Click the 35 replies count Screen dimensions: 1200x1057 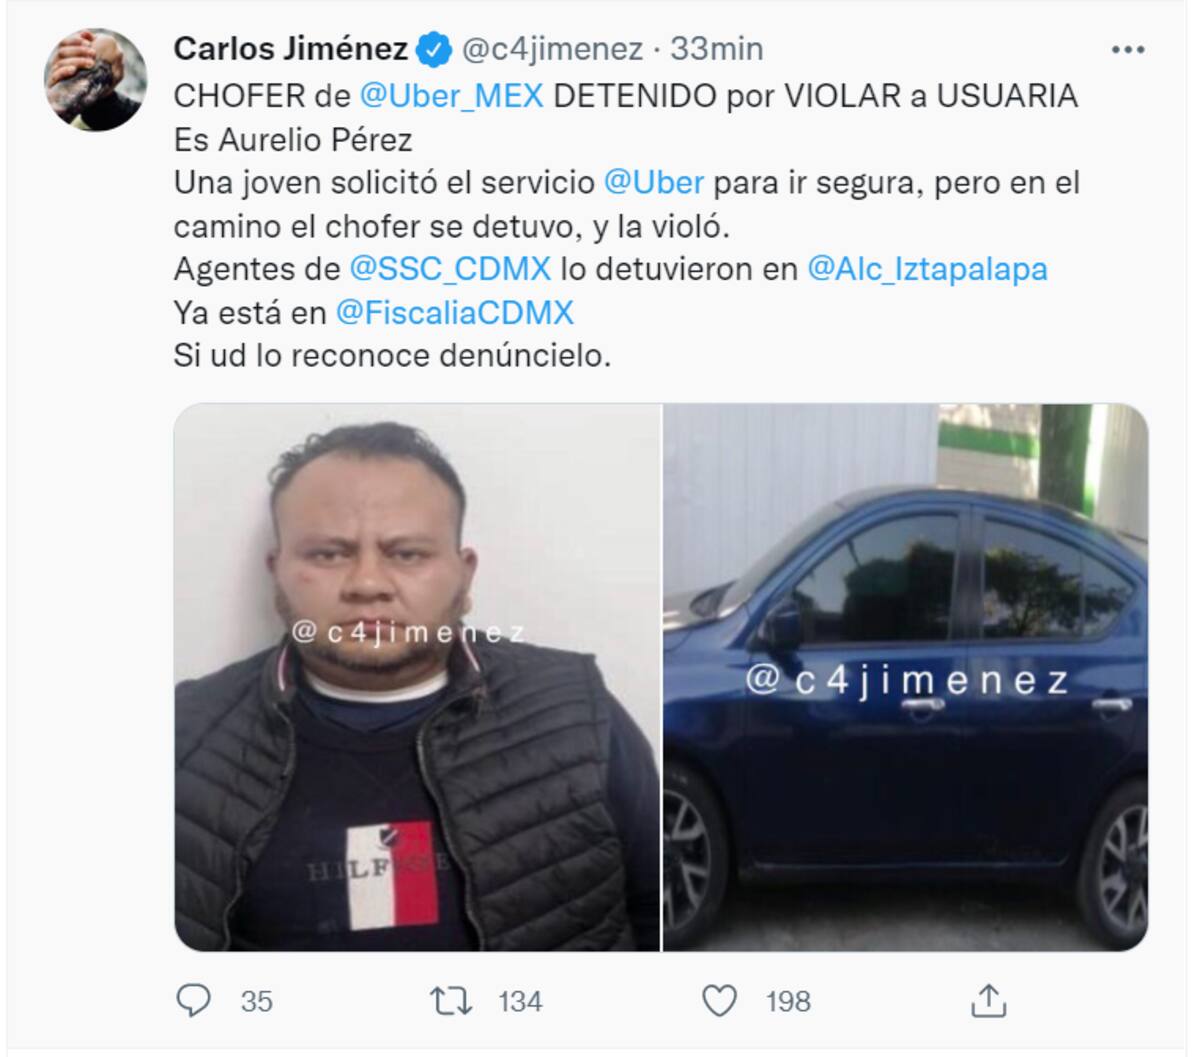click(257, 1001)
